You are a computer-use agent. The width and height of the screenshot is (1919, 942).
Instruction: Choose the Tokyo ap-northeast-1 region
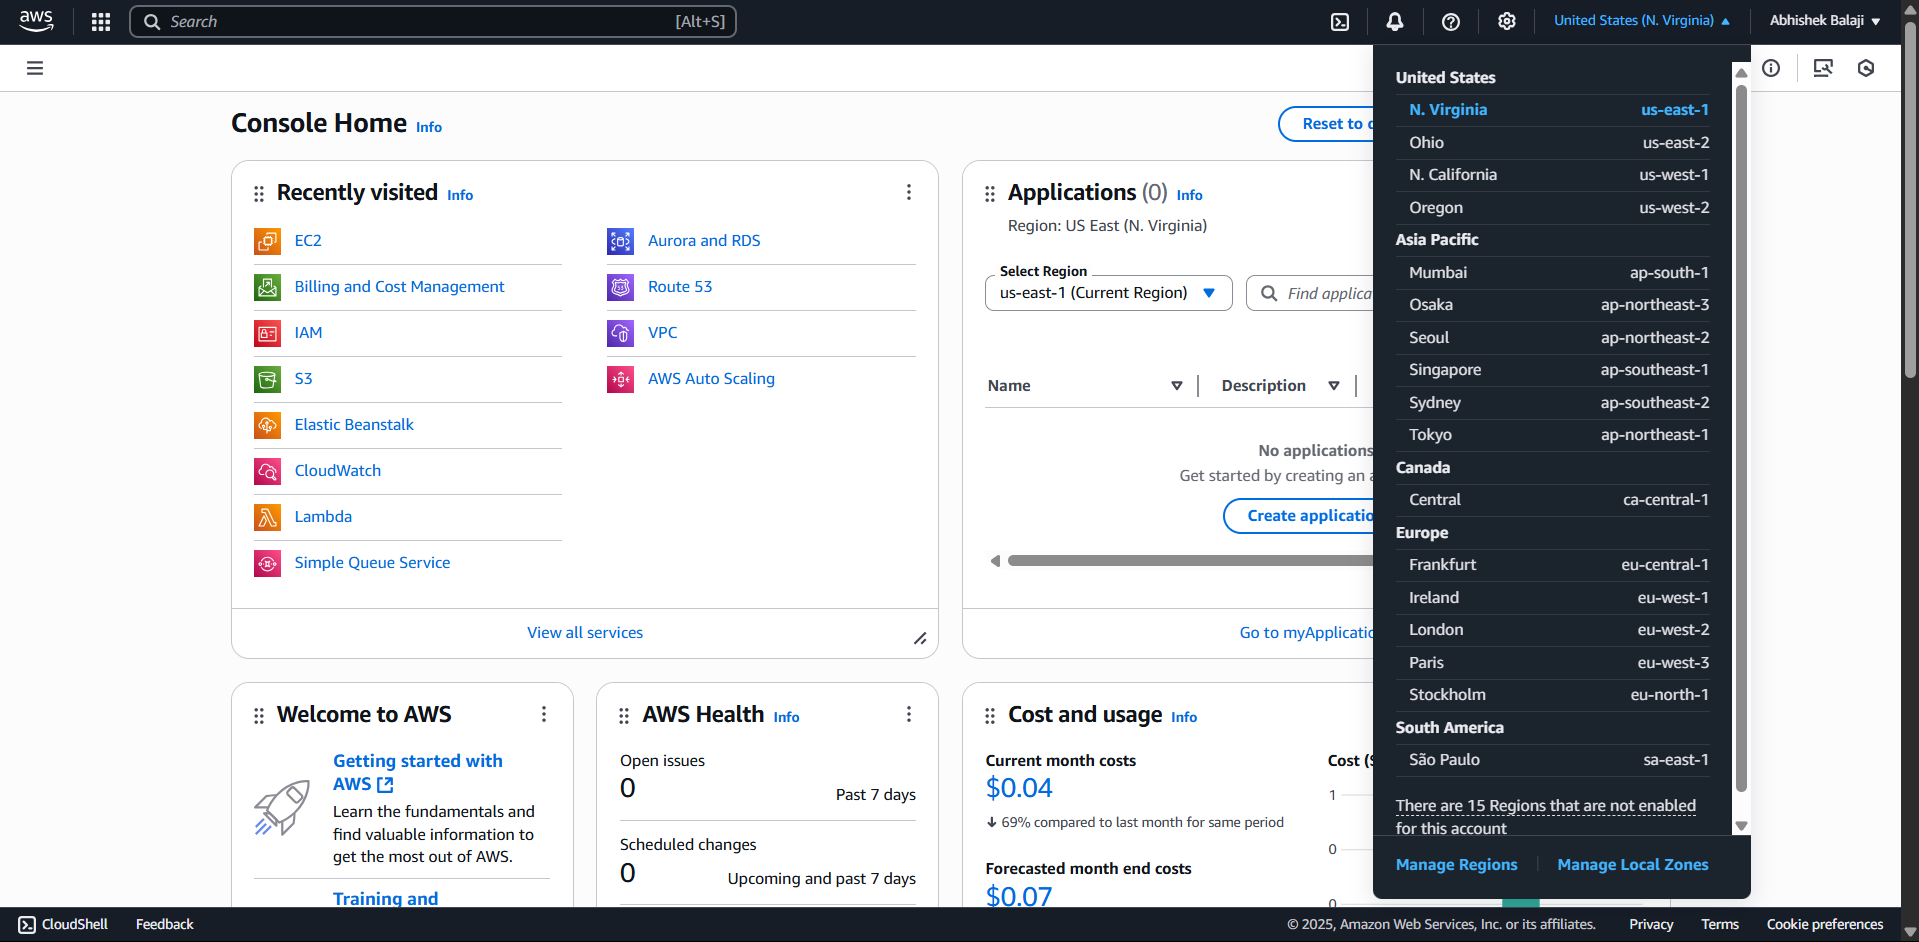pyautogui.click(x=1559, y=435)
